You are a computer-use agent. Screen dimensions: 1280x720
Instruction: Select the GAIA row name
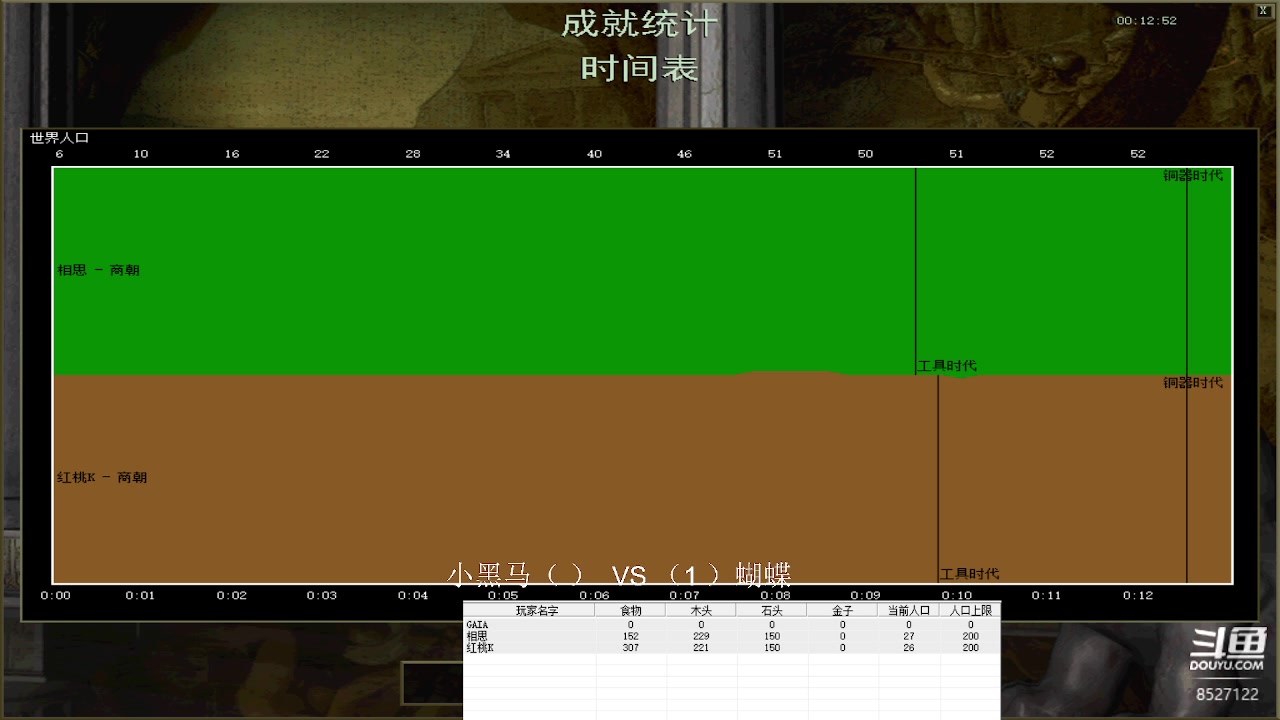(477, 625)
